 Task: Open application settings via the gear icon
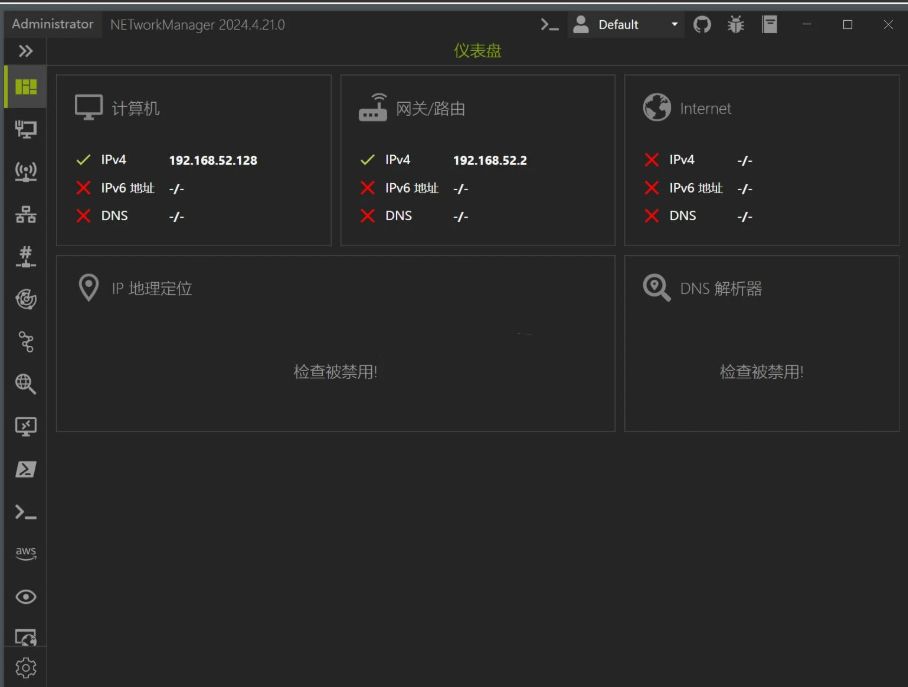click(x=25, y=667)
